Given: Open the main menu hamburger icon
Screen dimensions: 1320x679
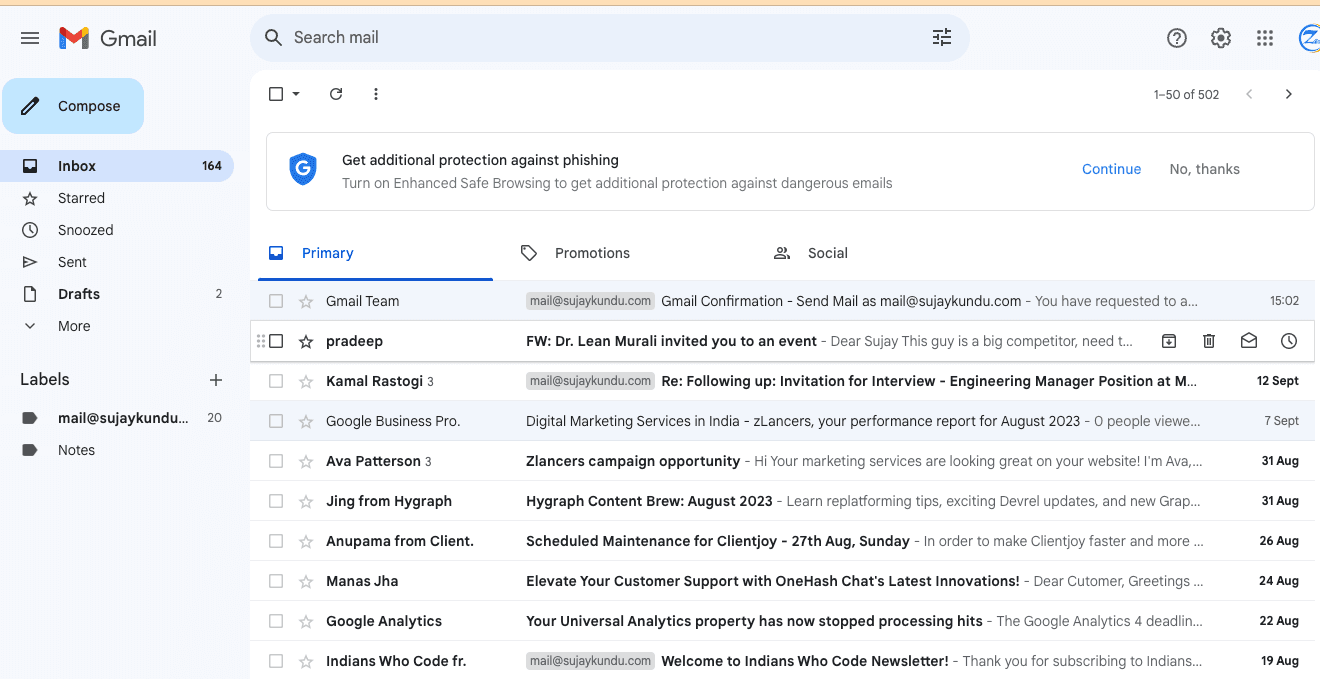Looking at the screenshot, I should pos(30,38).
